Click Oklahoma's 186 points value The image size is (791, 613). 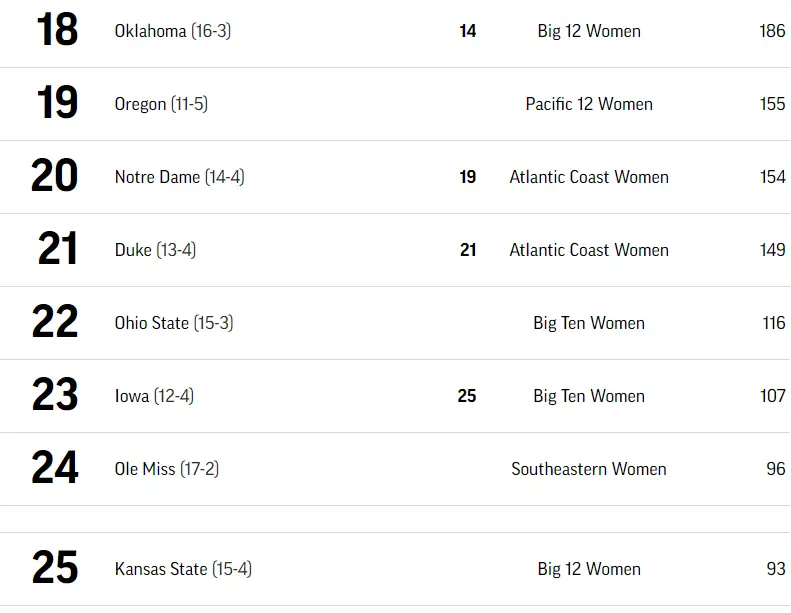[x=772, y=31]
